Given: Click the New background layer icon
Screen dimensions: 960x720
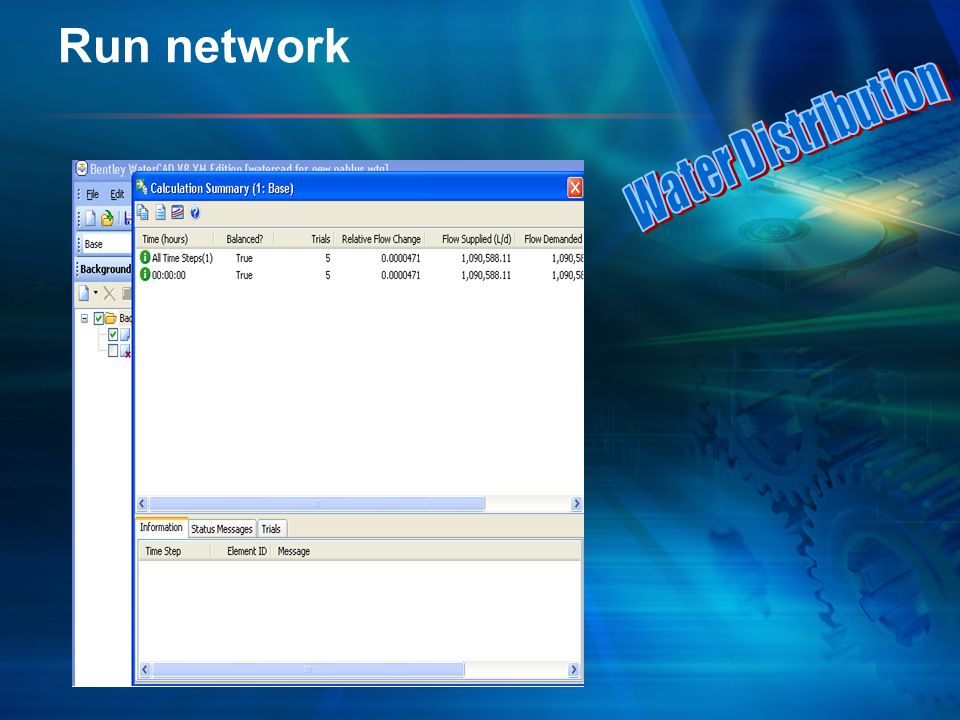Looking at the screenshot, I should pyautogui.click(x=84, y=294).
